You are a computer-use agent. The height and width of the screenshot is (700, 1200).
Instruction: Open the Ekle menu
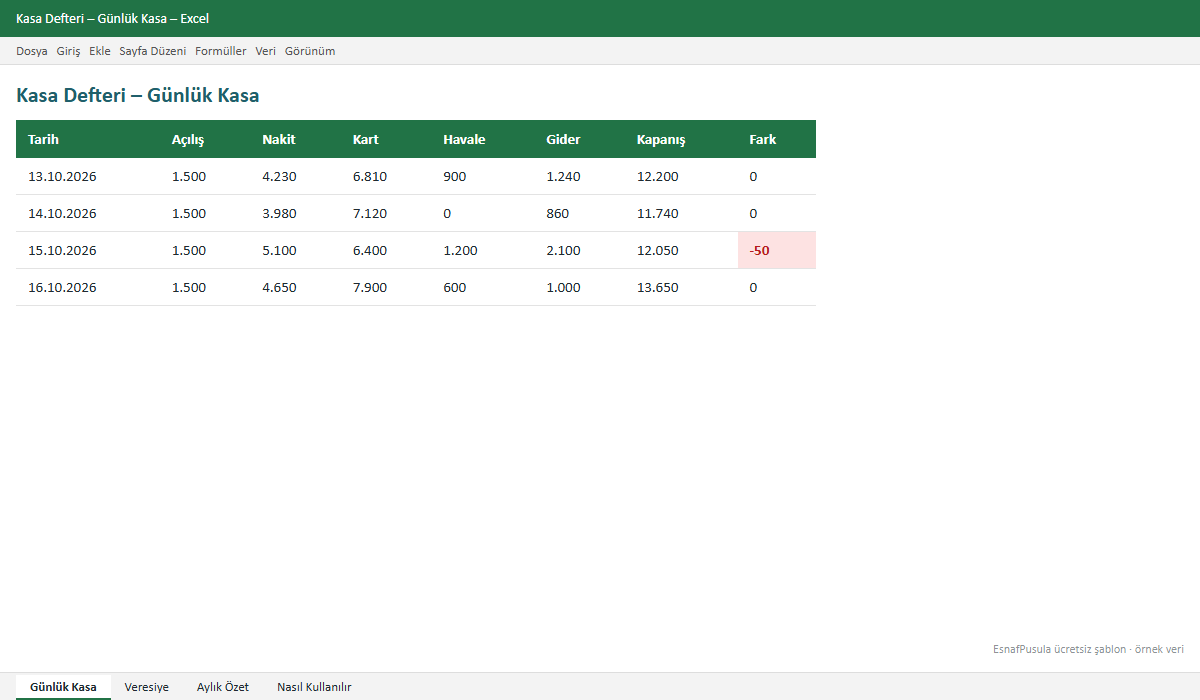(100, 51)
